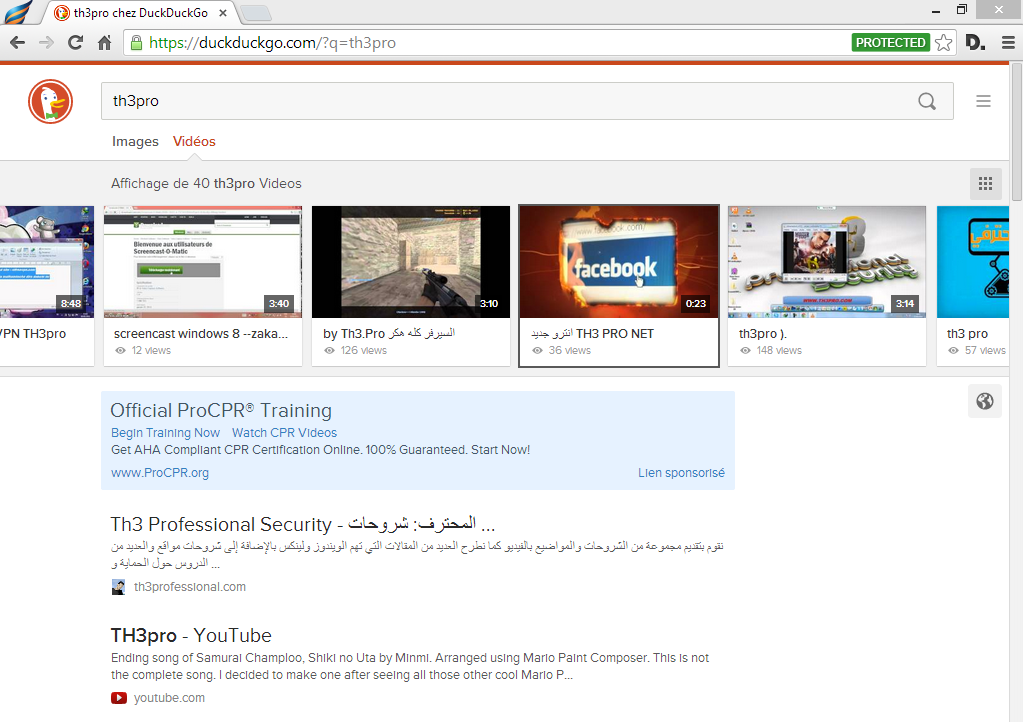
Task: Click Affichage de 40 th3pro Videos text
Action: 206,184
